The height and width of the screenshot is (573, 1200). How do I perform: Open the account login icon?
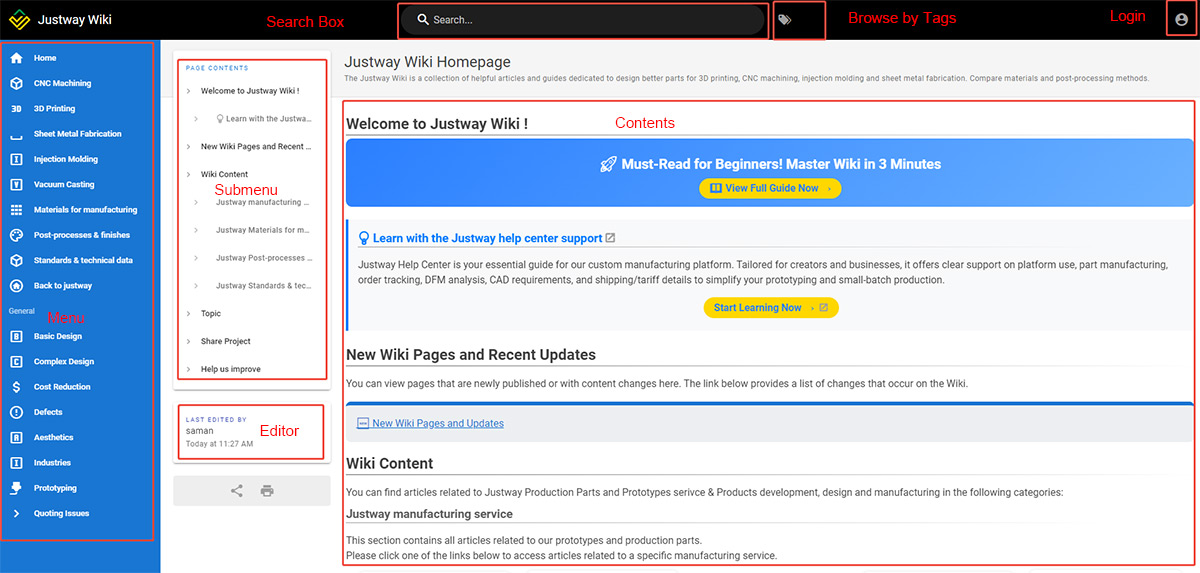point(1181,19)
